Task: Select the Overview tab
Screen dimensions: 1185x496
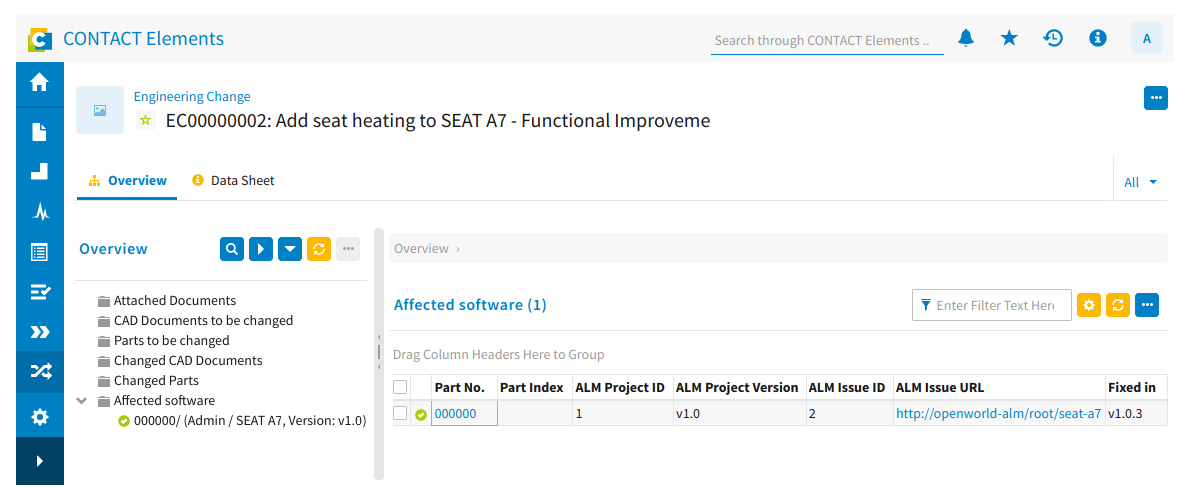Action: 127,181
